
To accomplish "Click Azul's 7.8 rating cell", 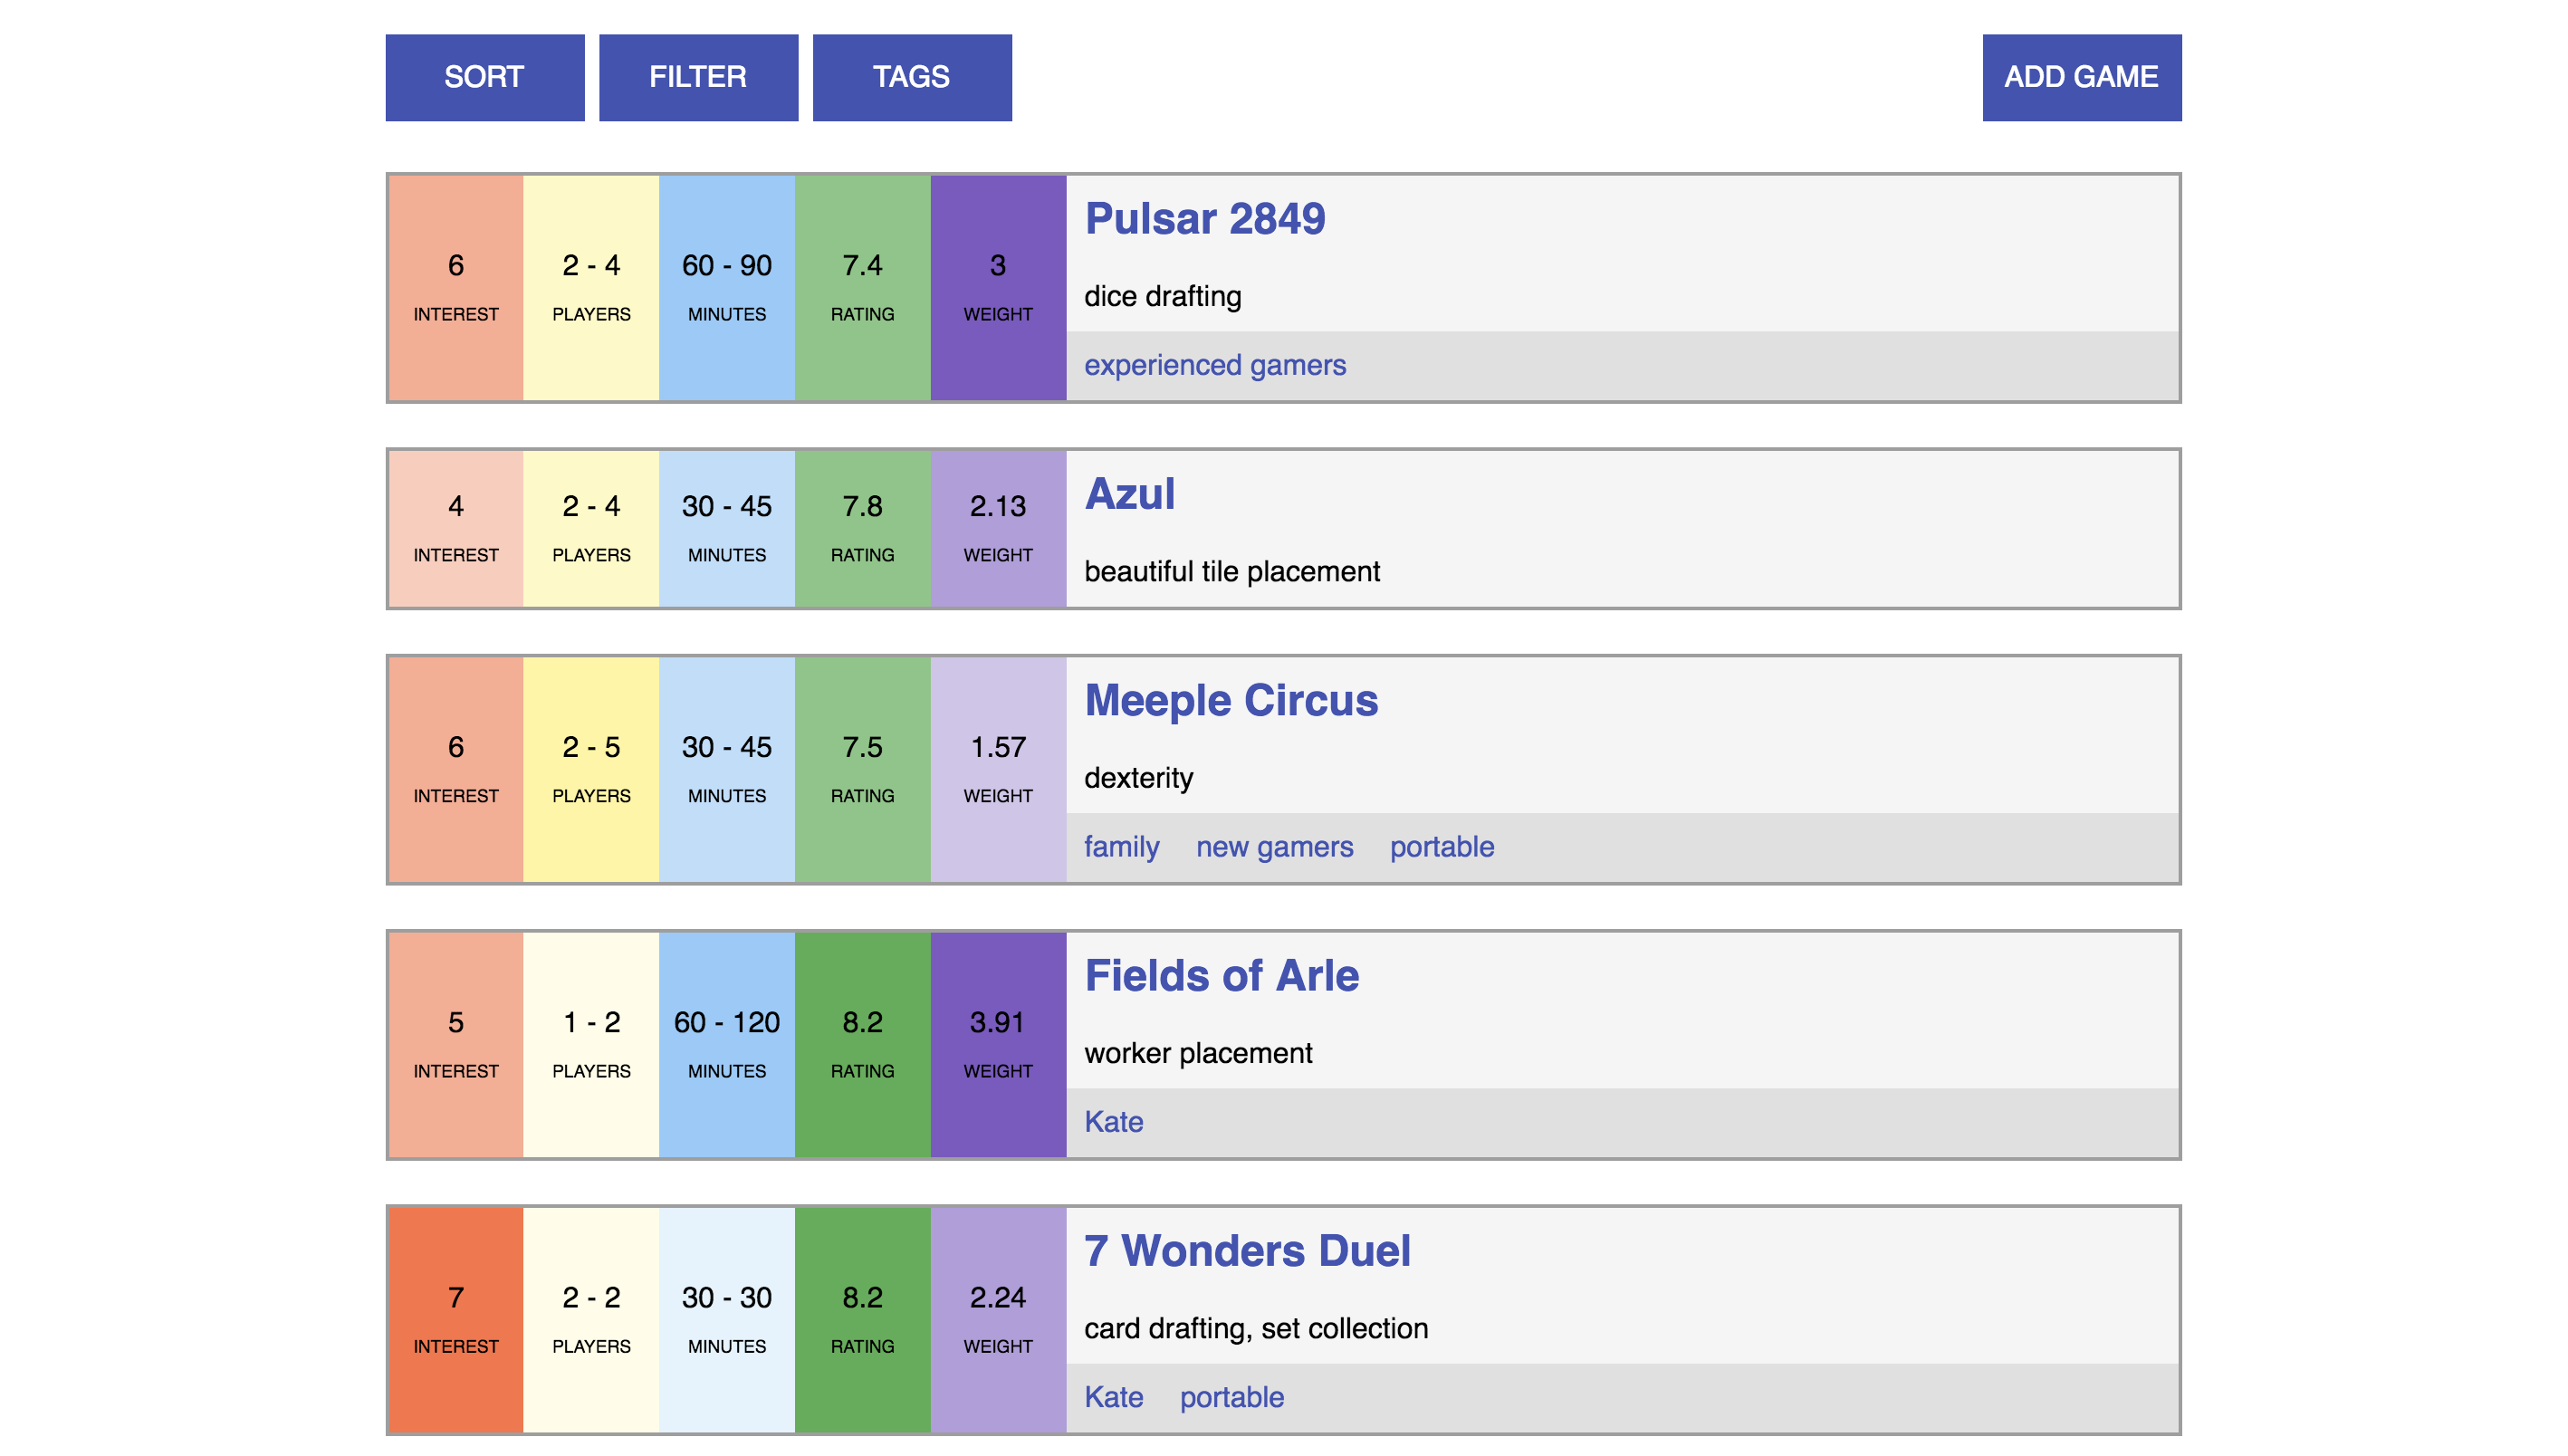I will 862,528.
